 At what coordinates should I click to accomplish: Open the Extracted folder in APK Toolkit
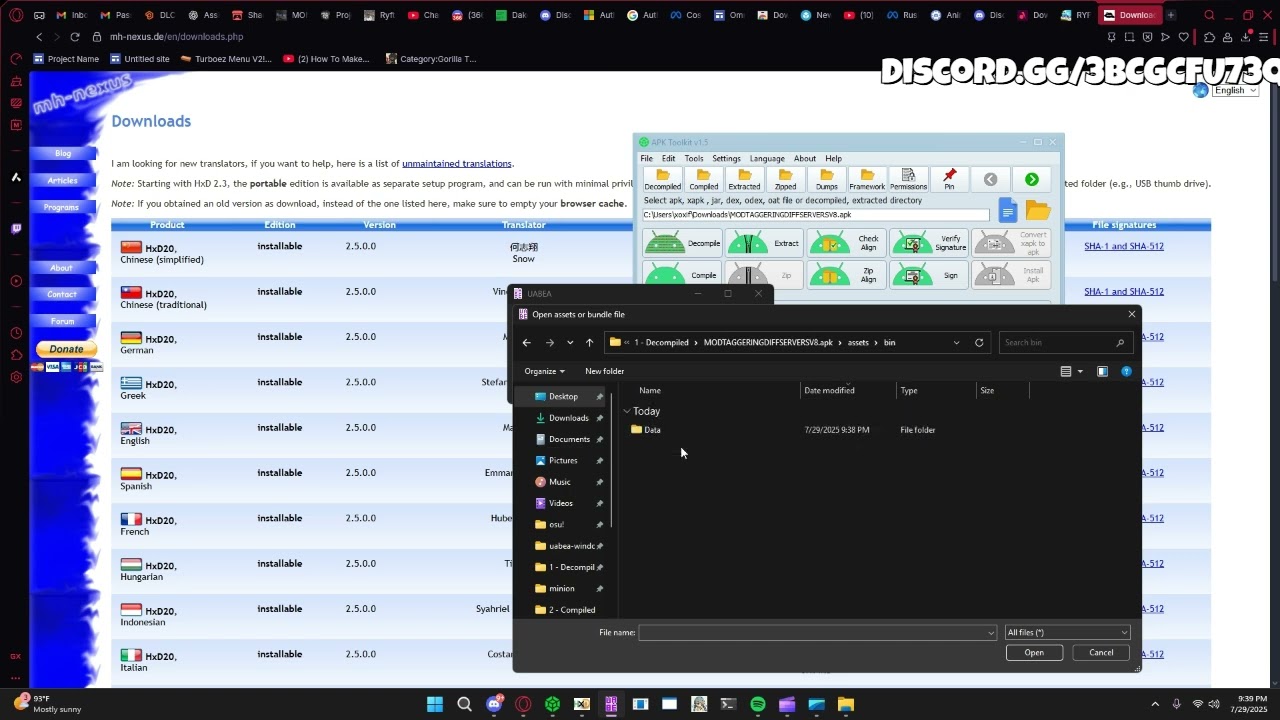744,180
